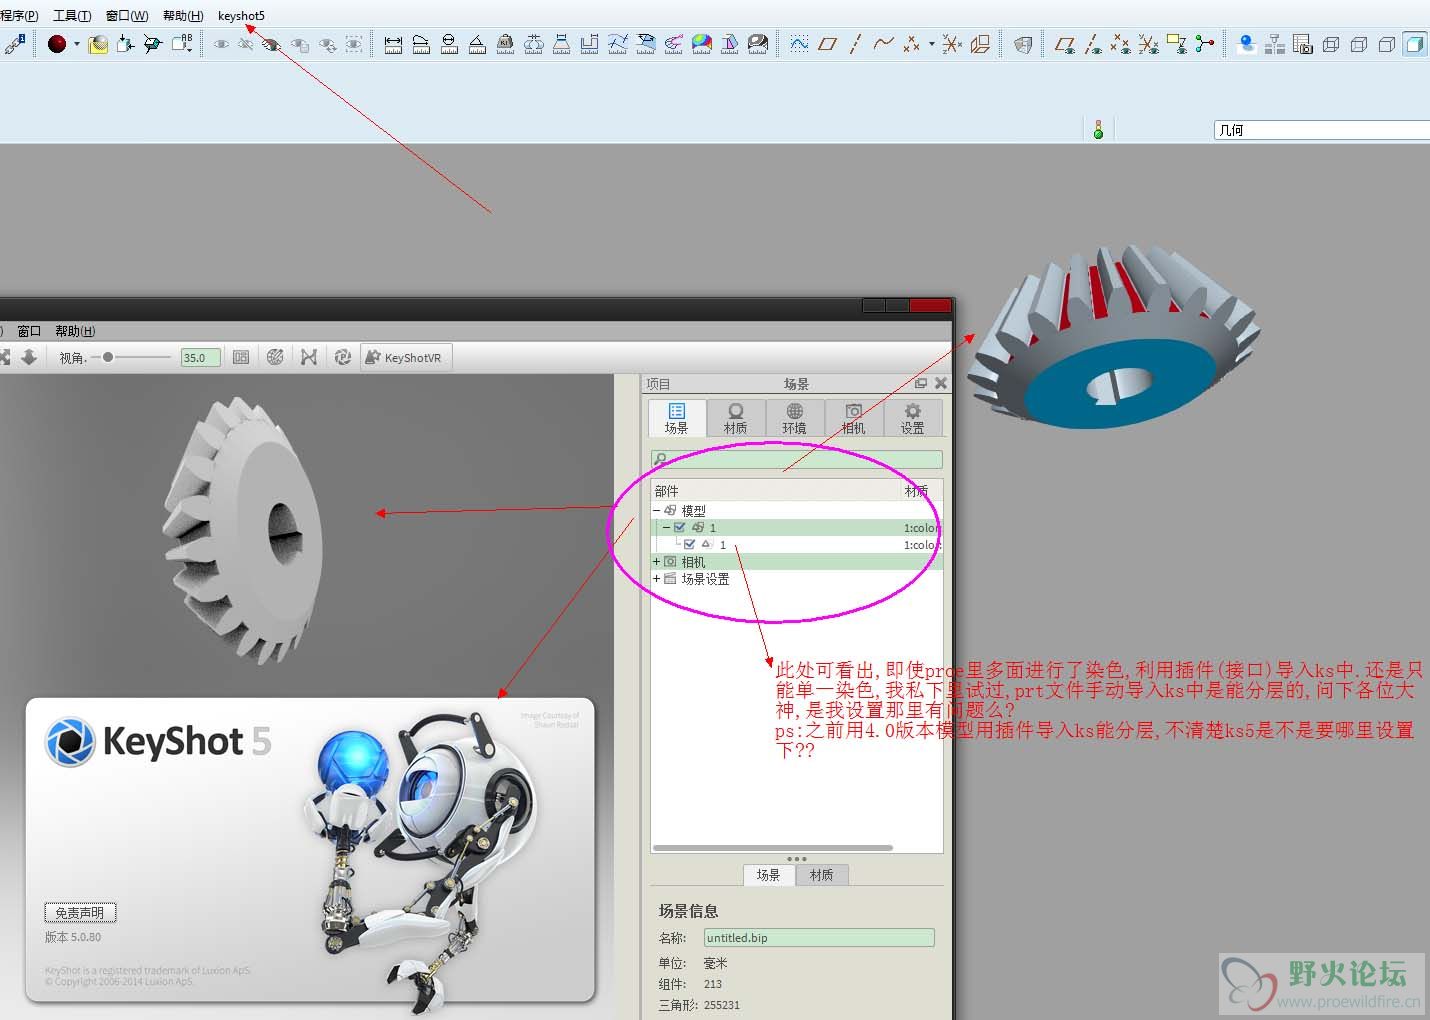
Task: Click the traffic light regeneration status icon
Action: point(1098,130)
